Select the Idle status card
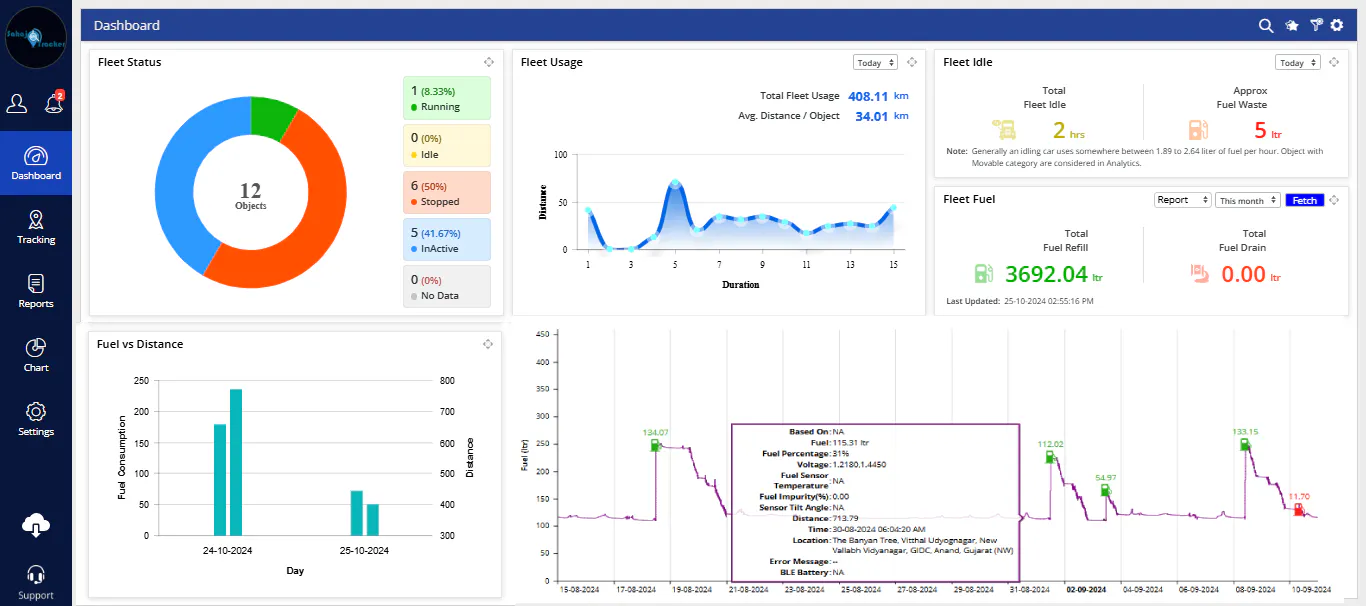 pos(447,145)
